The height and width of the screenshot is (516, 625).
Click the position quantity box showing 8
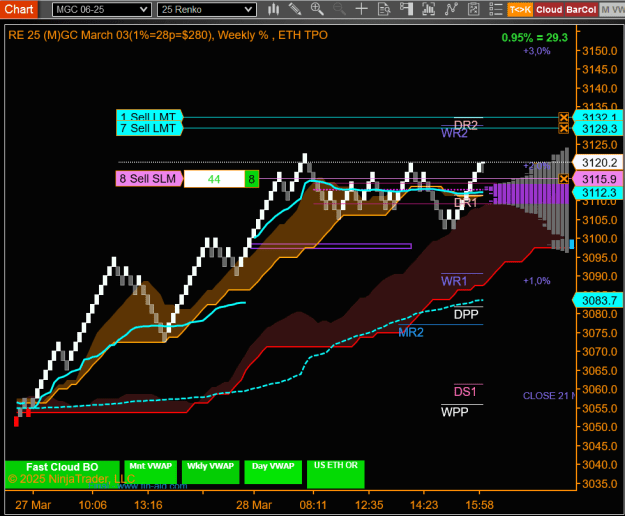[252, 179]
